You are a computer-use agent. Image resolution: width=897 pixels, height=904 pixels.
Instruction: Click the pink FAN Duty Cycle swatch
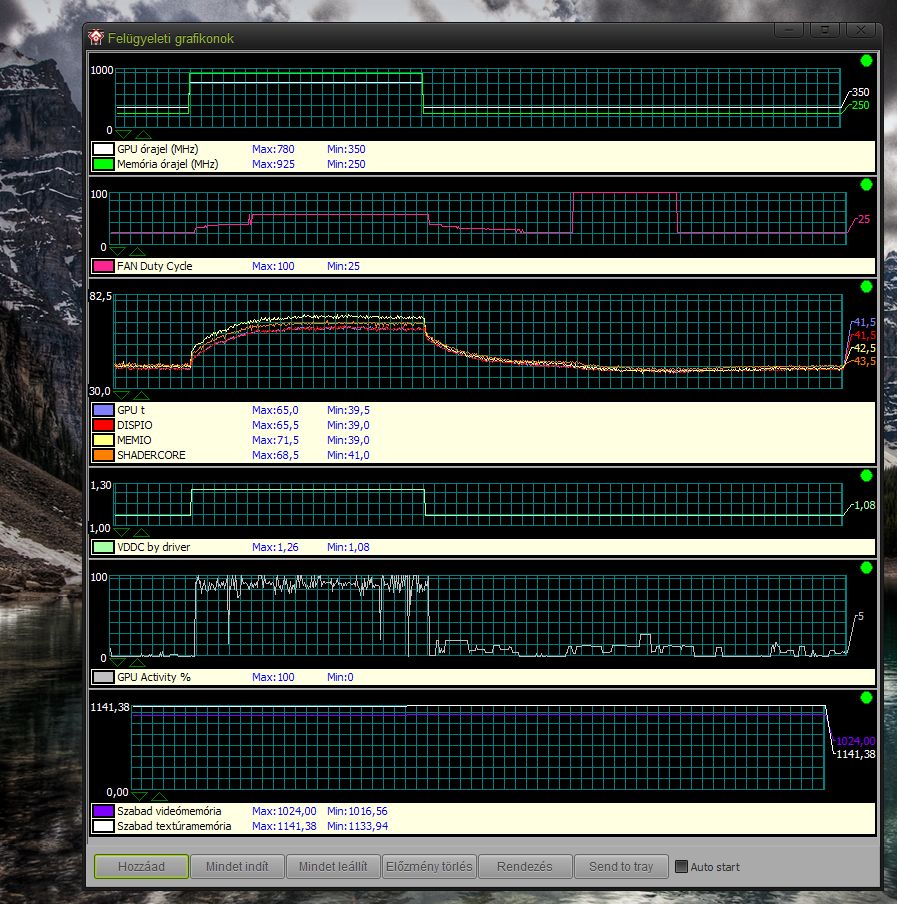103,266
